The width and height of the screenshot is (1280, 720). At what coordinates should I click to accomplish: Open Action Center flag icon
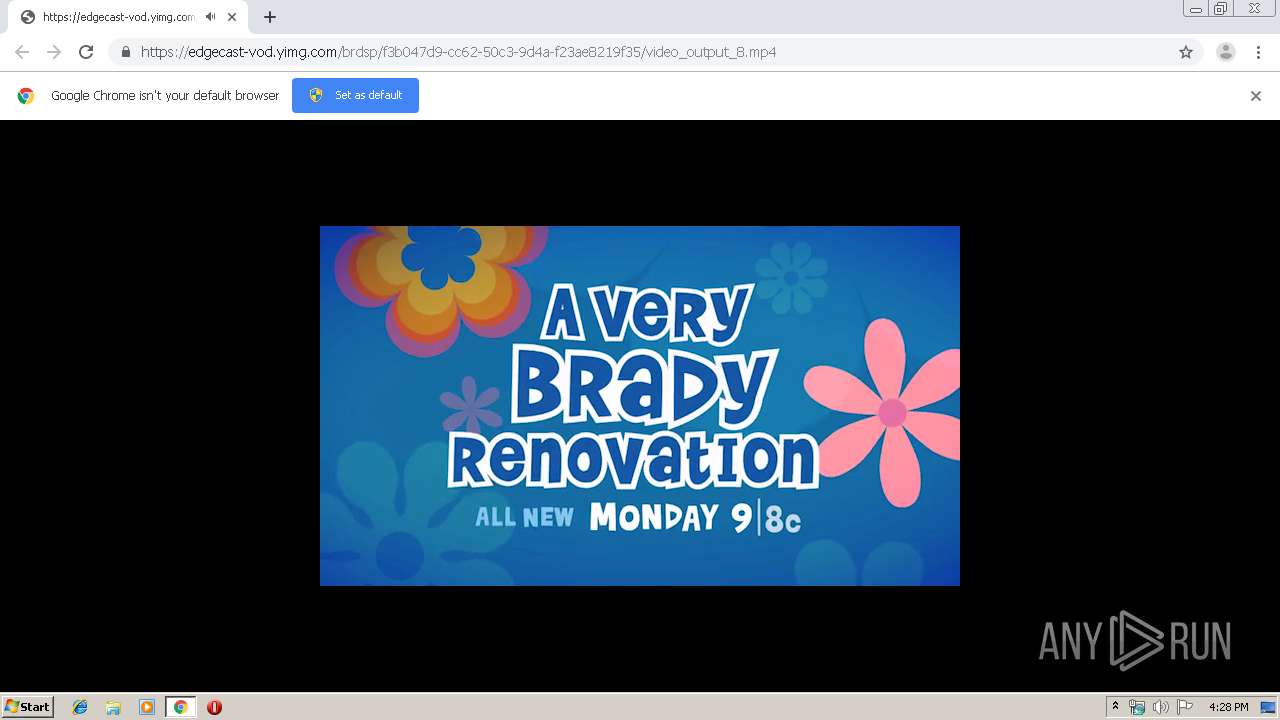1185,707
